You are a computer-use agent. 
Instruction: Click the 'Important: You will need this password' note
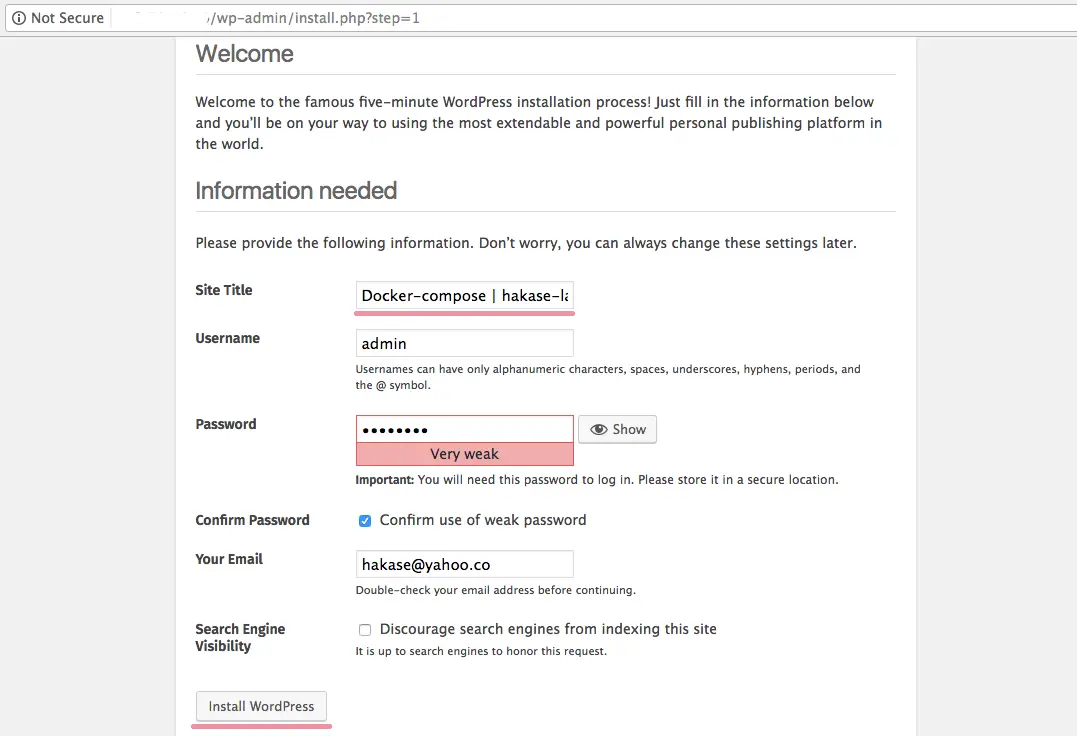pyautogui.click(x=597, y=479)
